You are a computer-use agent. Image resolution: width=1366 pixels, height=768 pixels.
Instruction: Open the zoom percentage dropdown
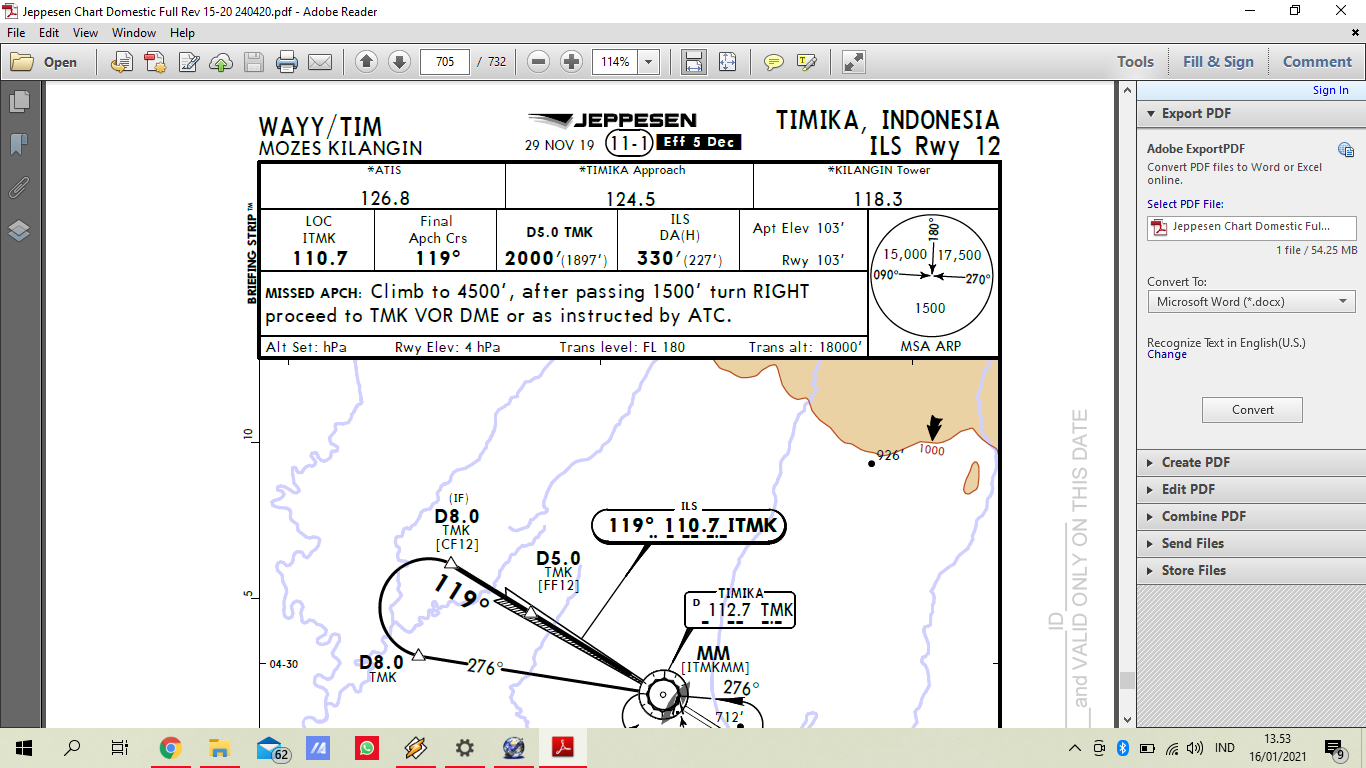(647, 61)
